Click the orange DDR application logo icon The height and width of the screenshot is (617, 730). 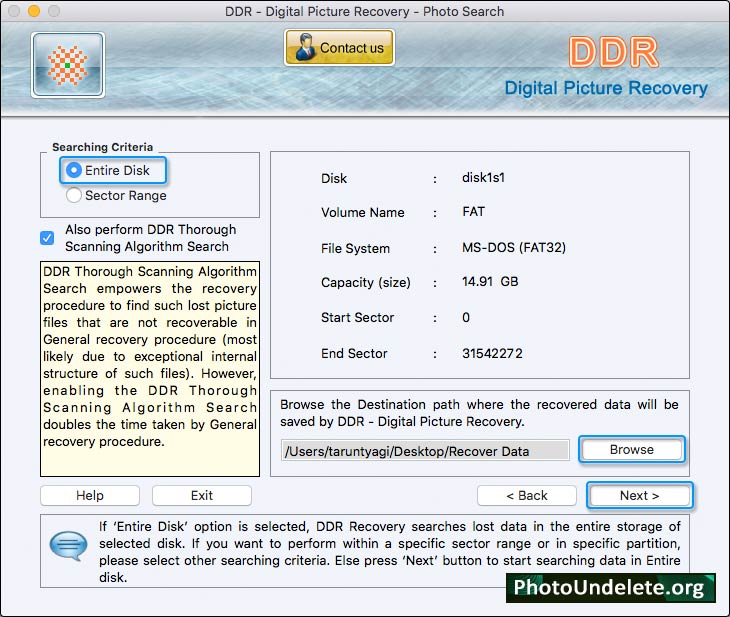pyautogui.click(x=68, y=65)
